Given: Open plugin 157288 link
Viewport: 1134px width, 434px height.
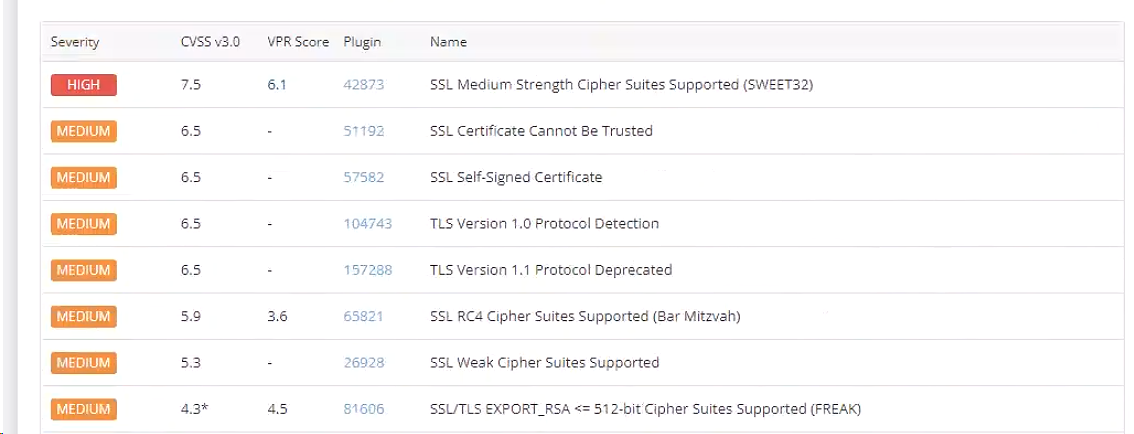Looking at the screenshot, I should pos(367,270).
